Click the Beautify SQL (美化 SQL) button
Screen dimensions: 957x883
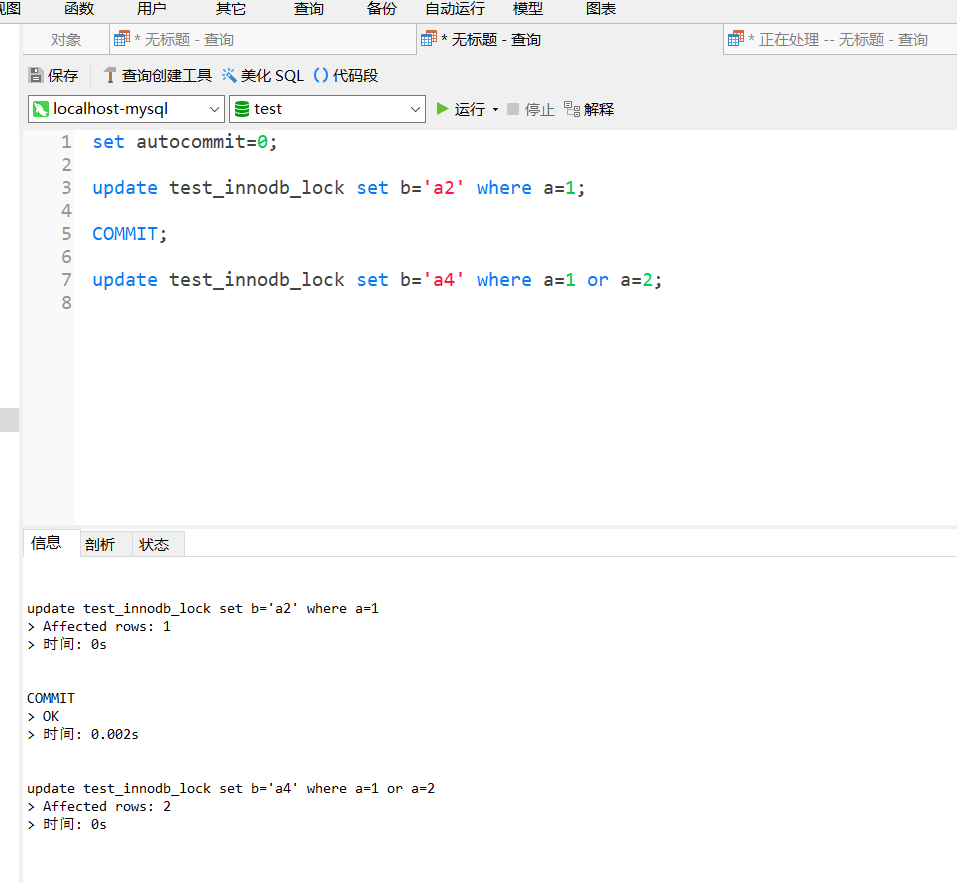(x=263, y=75)
